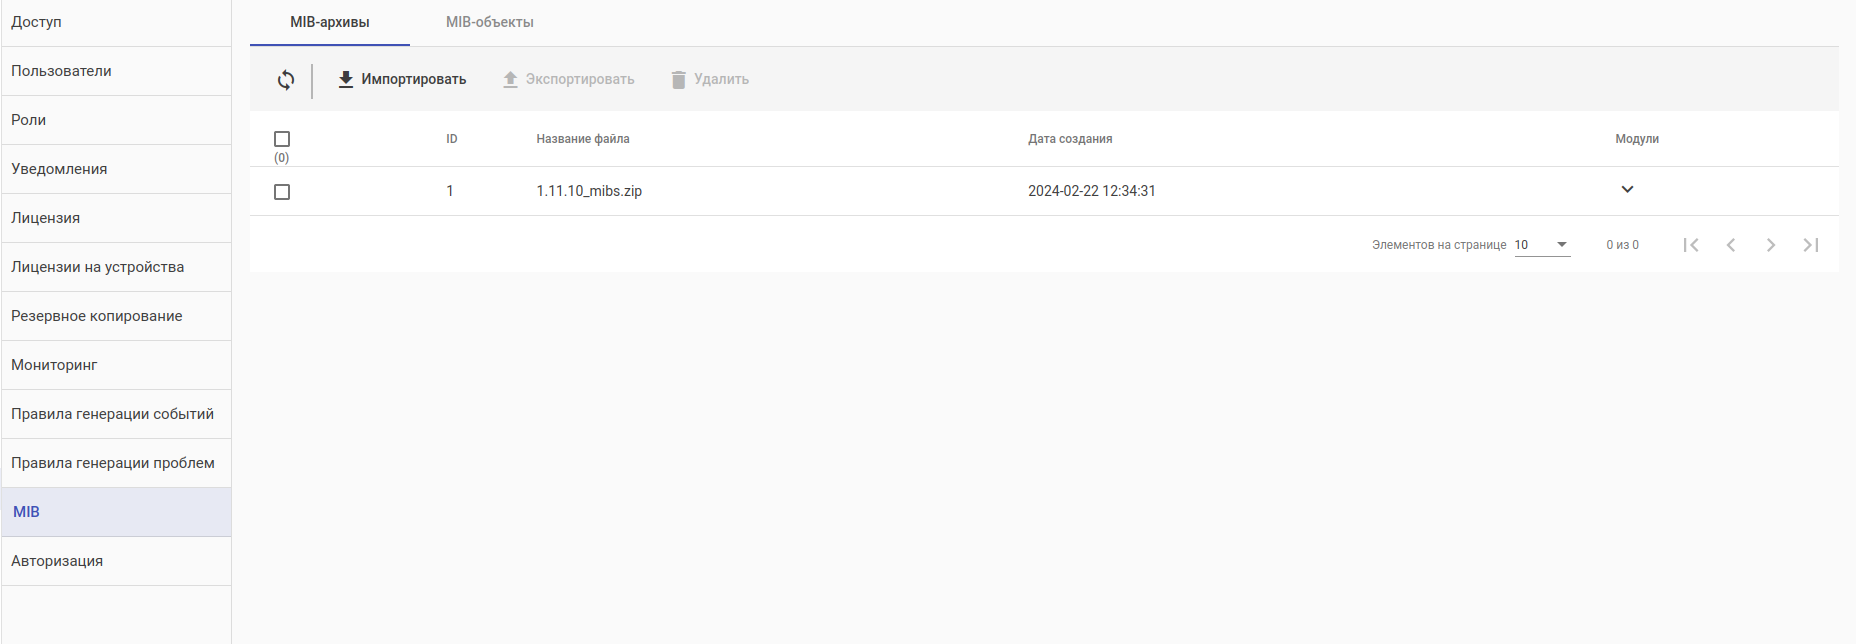
Task: Click the Import download-arrow icon
Action: pyautogui.click(x=346, y=80)
